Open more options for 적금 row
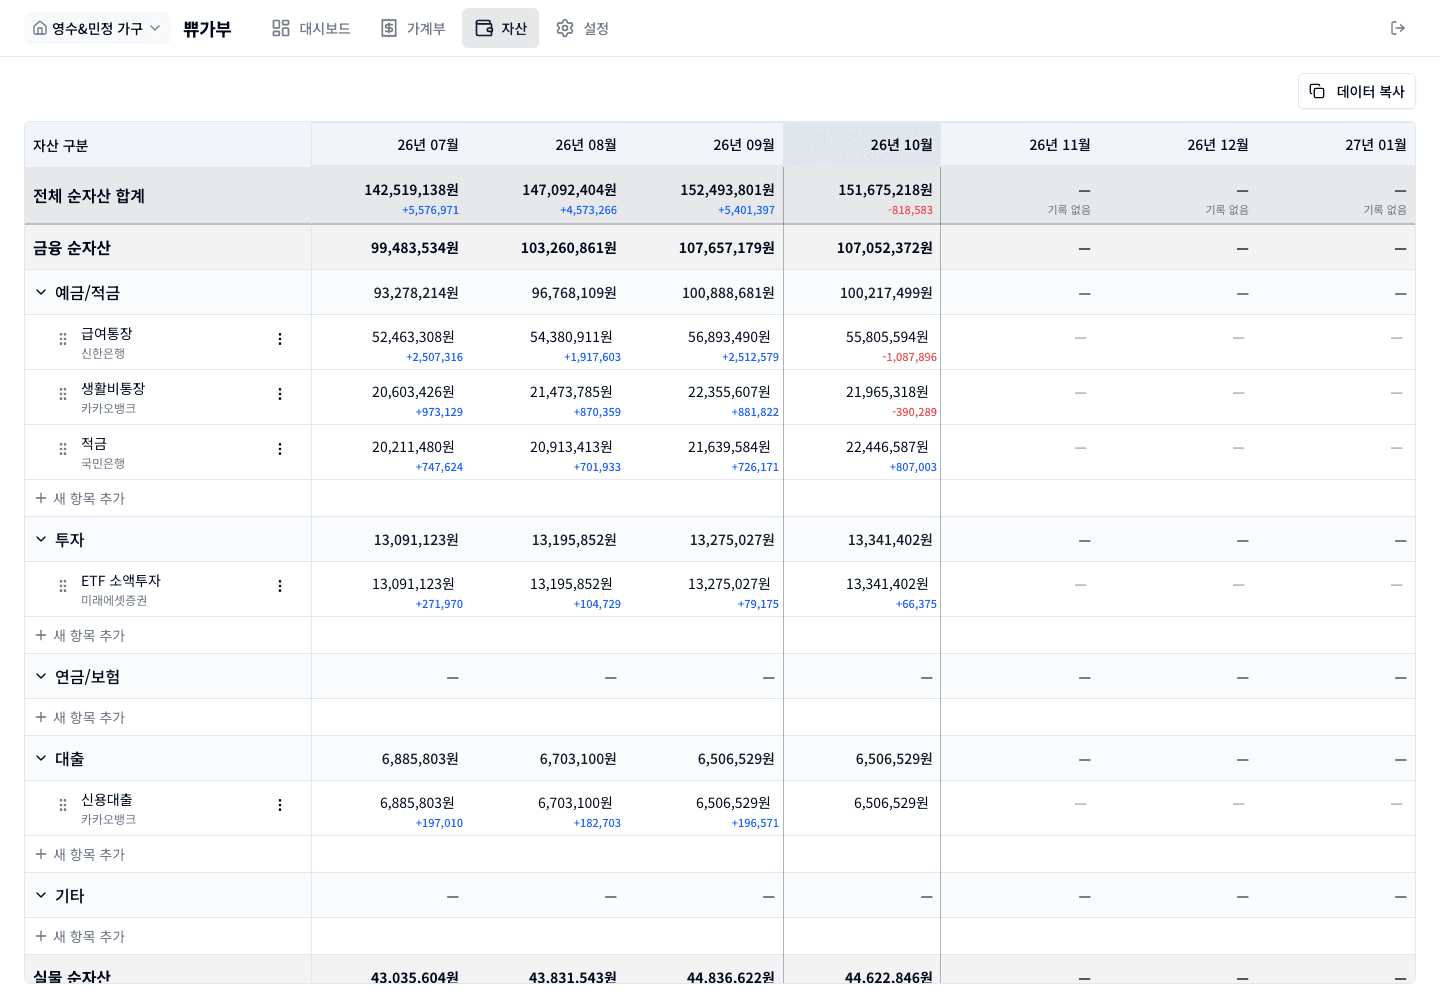1440x1000 pixels. coord(280,449)
